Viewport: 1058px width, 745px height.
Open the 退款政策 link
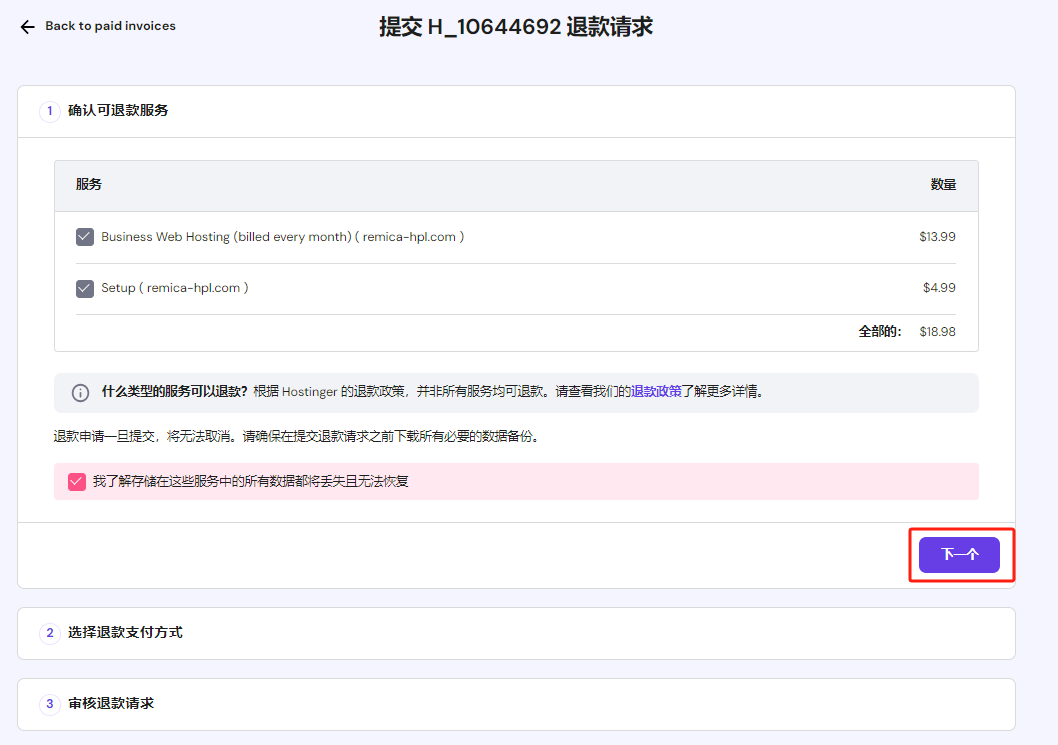click(656, 392)
